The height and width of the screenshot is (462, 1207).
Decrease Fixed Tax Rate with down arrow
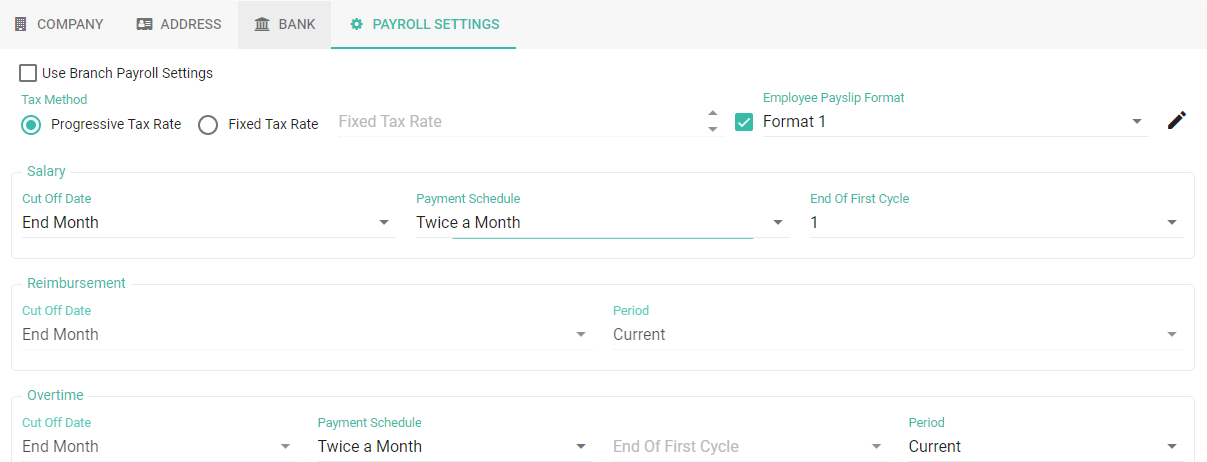tap(712, 129)
